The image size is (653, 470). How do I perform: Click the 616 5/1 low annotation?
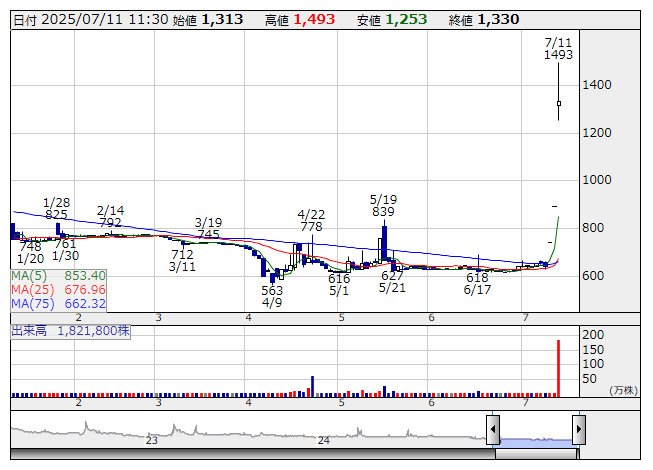(339, 285)
